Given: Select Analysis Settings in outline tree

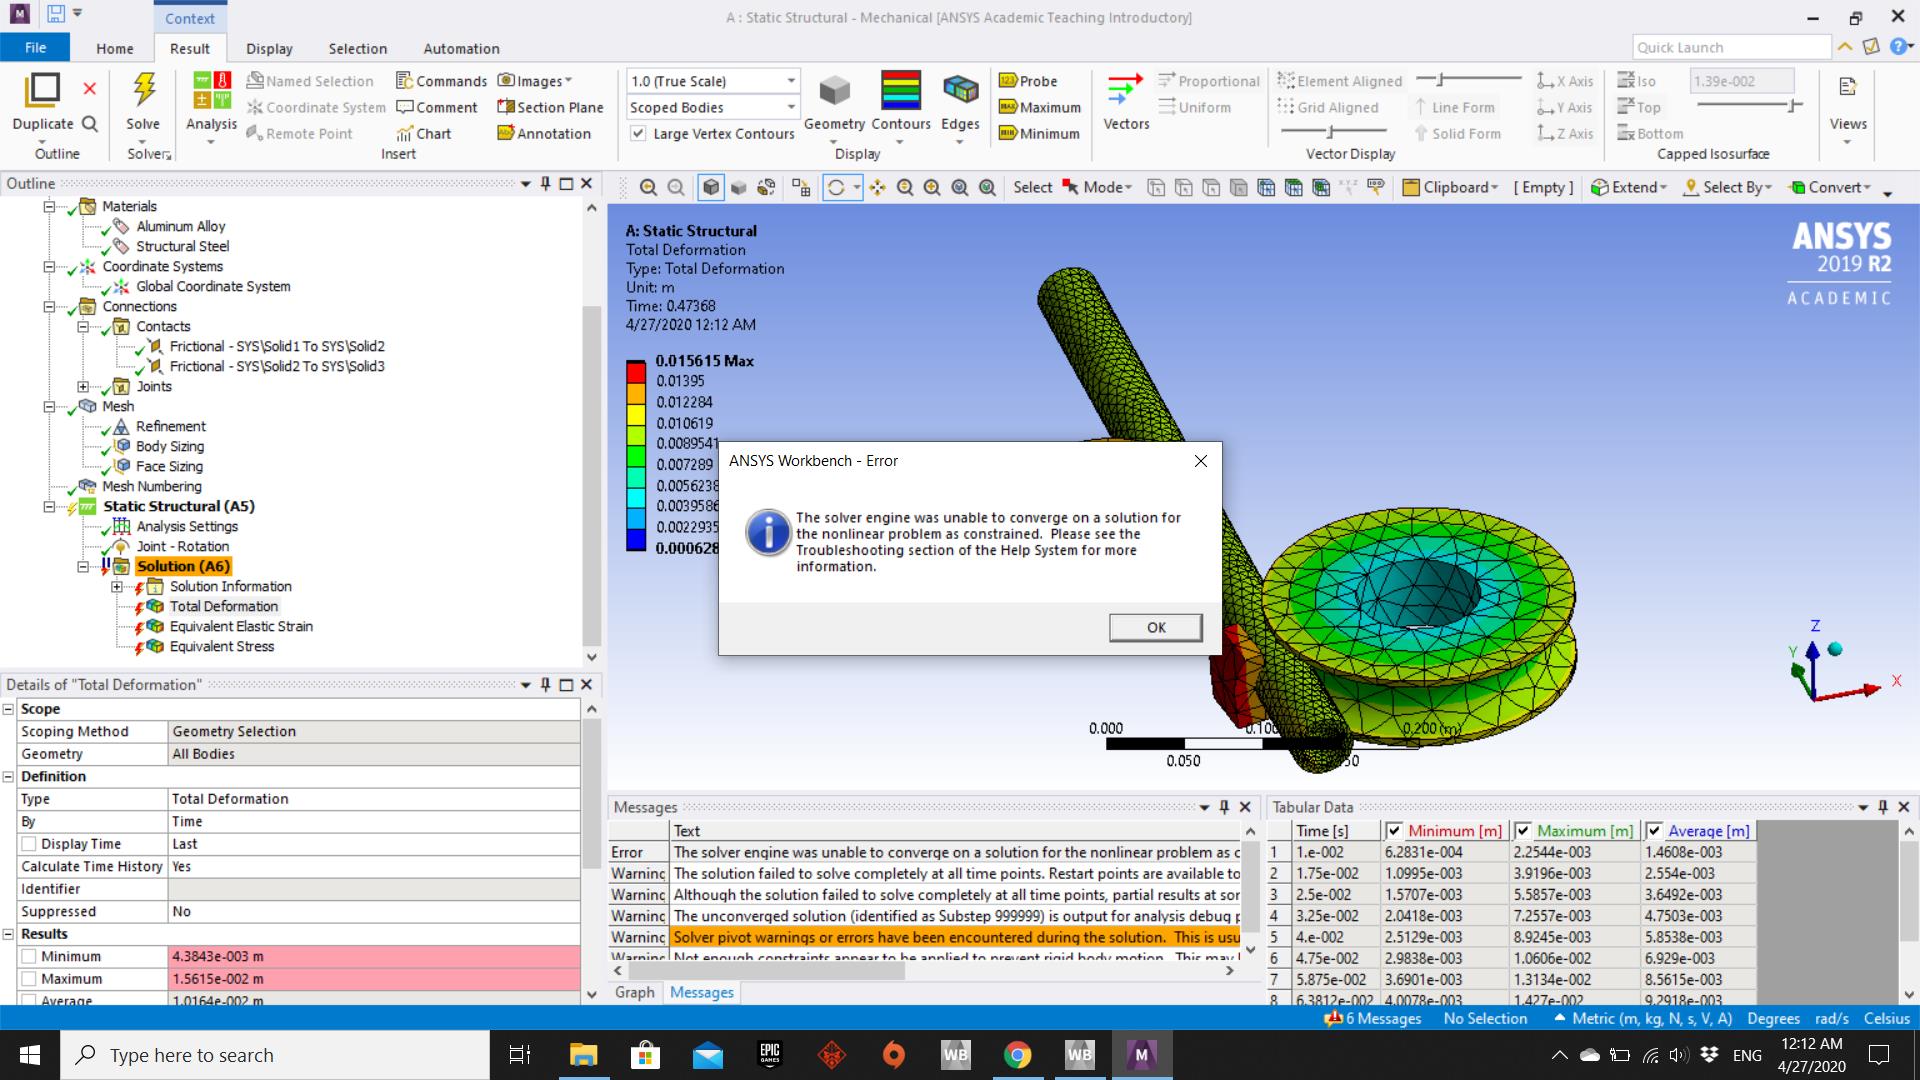Looking at the screenshot, I should tap(187, 526).
